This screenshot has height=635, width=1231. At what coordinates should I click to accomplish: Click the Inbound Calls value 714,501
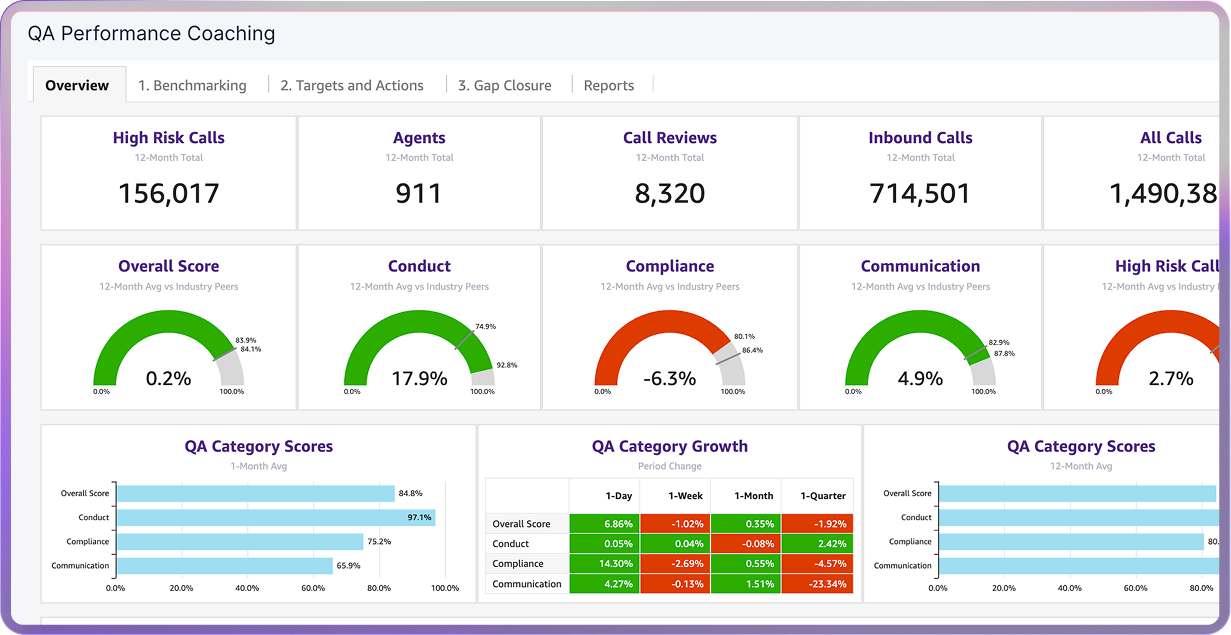920,193
